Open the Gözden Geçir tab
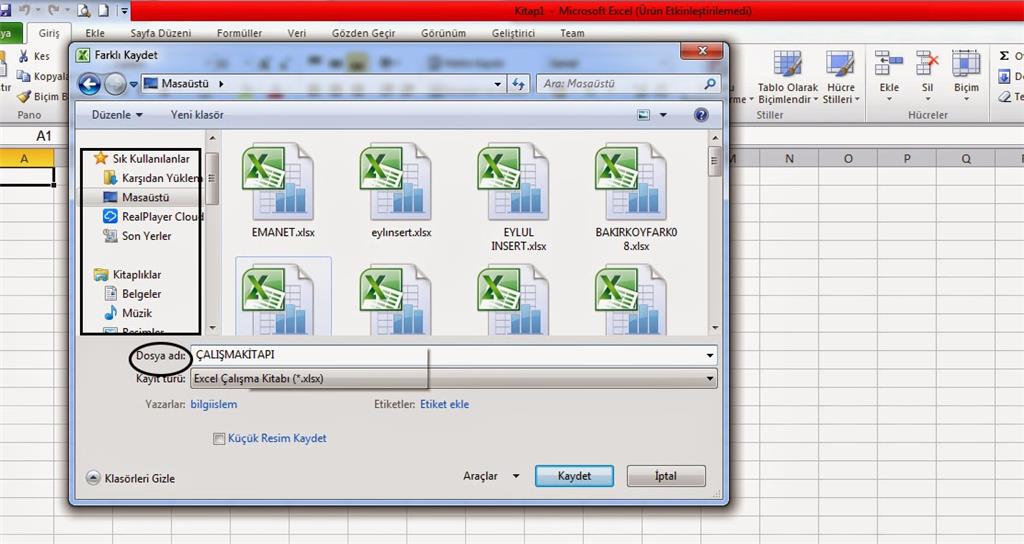This screenshot has width=1024, height=544. click(363, 33)
